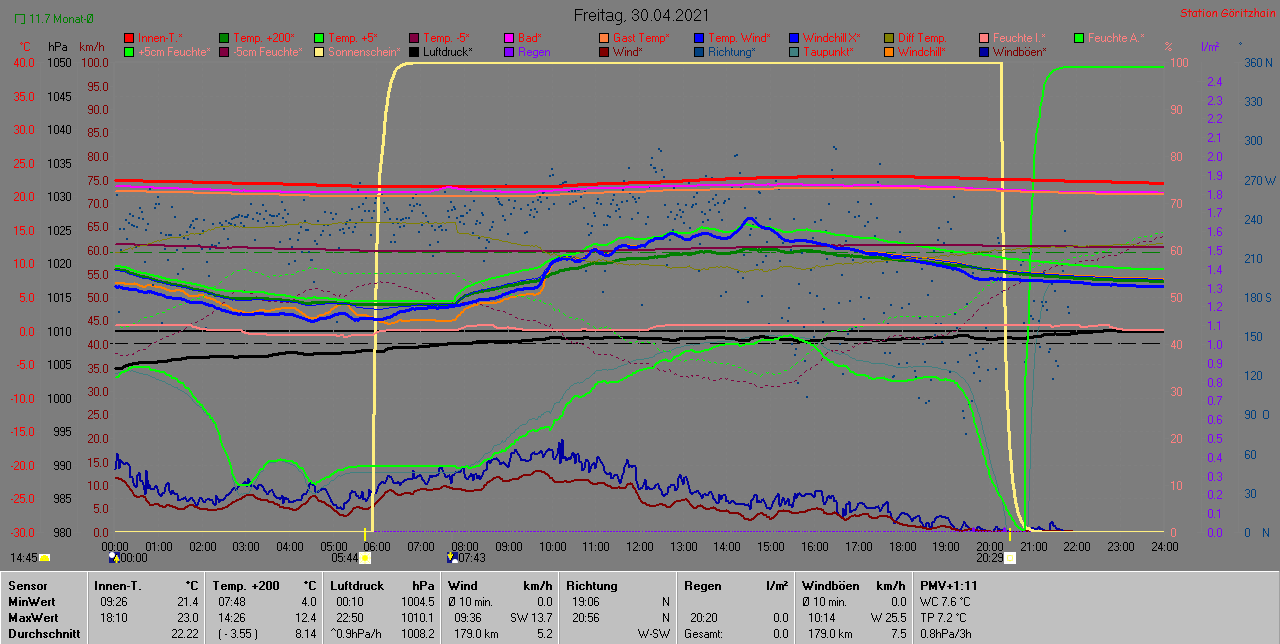Click the 360 N label on direction axis

1259,62
